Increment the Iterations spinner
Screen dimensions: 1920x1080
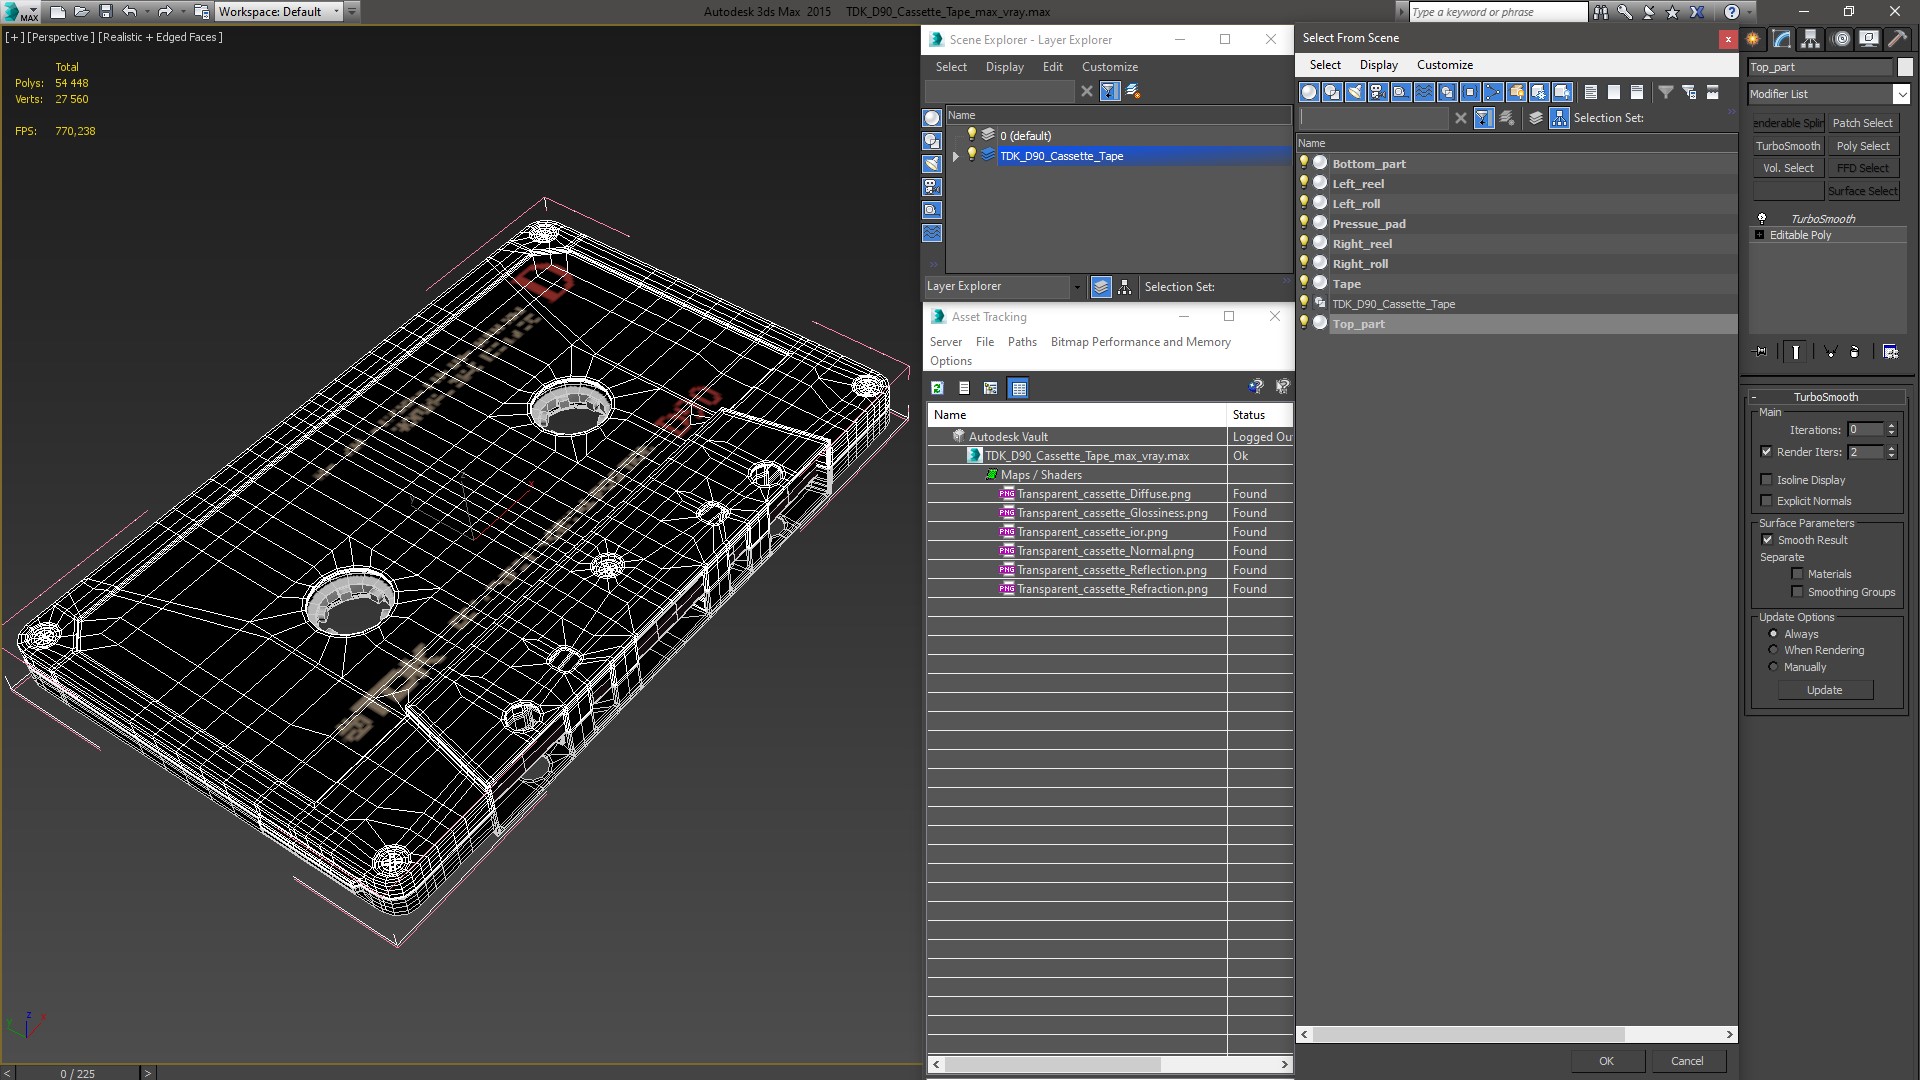tap(1891, 426)
